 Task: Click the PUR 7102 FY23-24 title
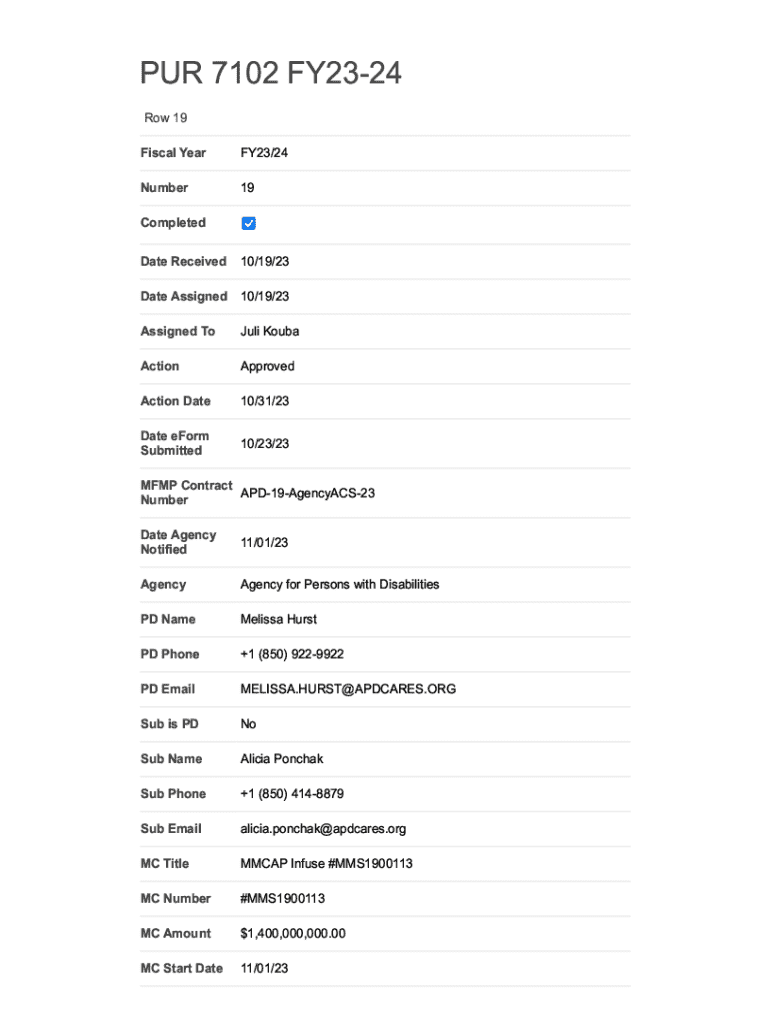point(271,73)
